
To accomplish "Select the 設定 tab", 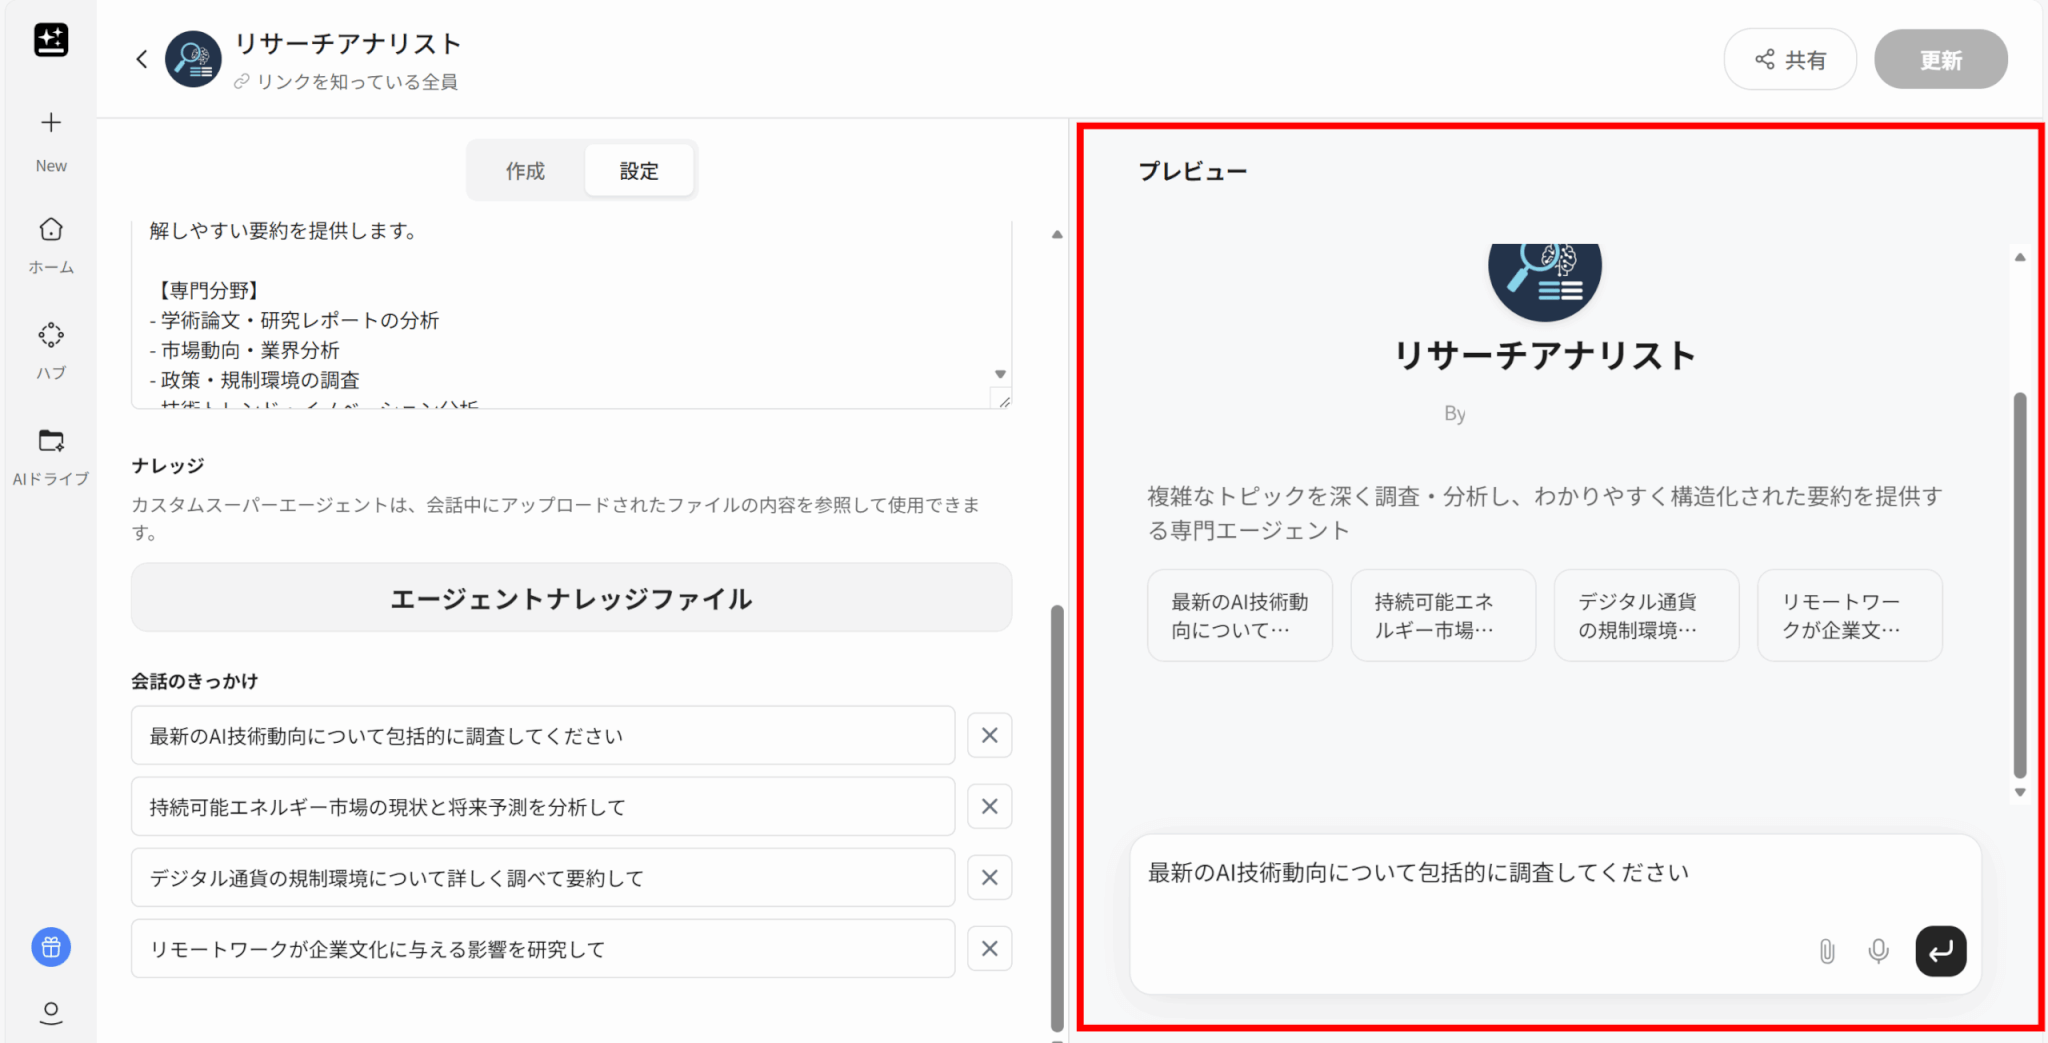I will [639, 171].
